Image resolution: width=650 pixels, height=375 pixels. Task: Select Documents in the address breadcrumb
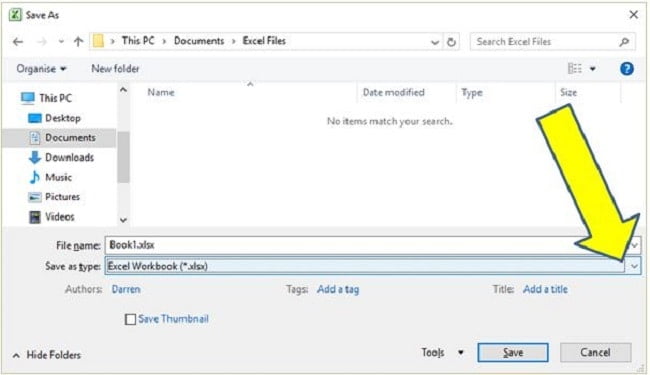[x=199, y=41]
